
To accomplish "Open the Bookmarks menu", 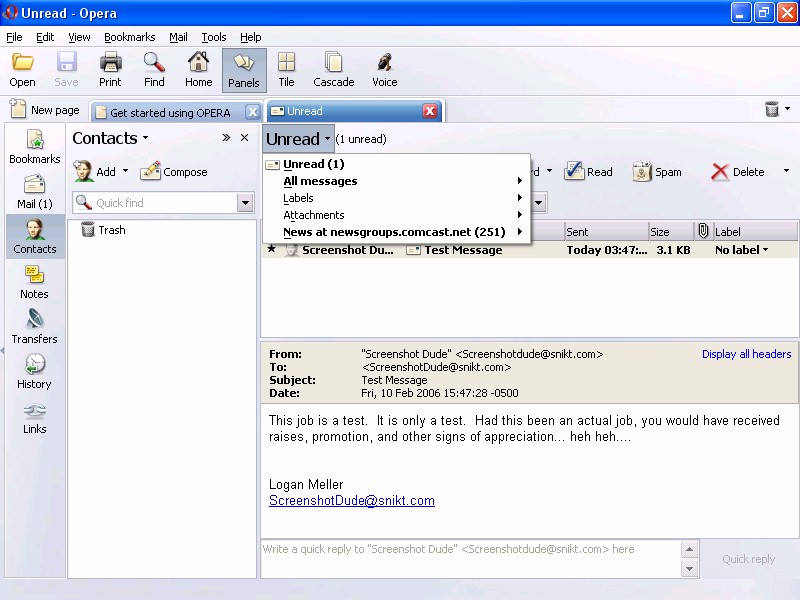I will coord(129,37).
